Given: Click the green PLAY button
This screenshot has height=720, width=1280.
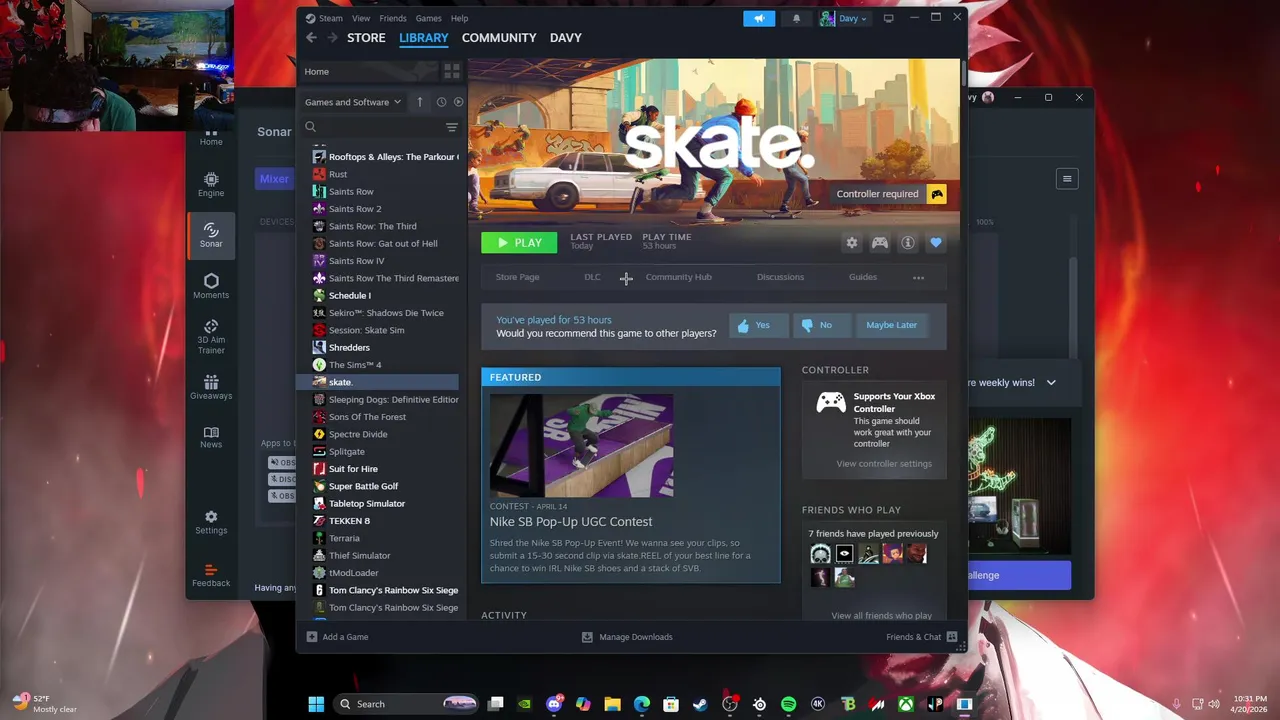Looking at the screenshot, I should click(x=519, y=243).
